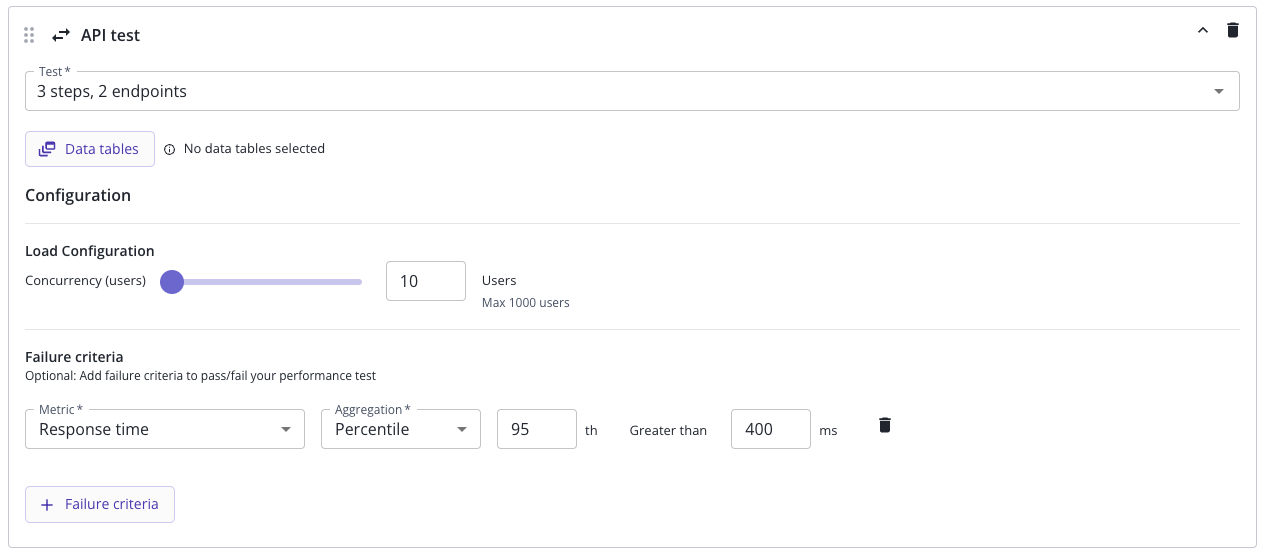This screenshot has width=1267, height=553.
Task: Delete the response time failure criterion
Action: point(885,425)
